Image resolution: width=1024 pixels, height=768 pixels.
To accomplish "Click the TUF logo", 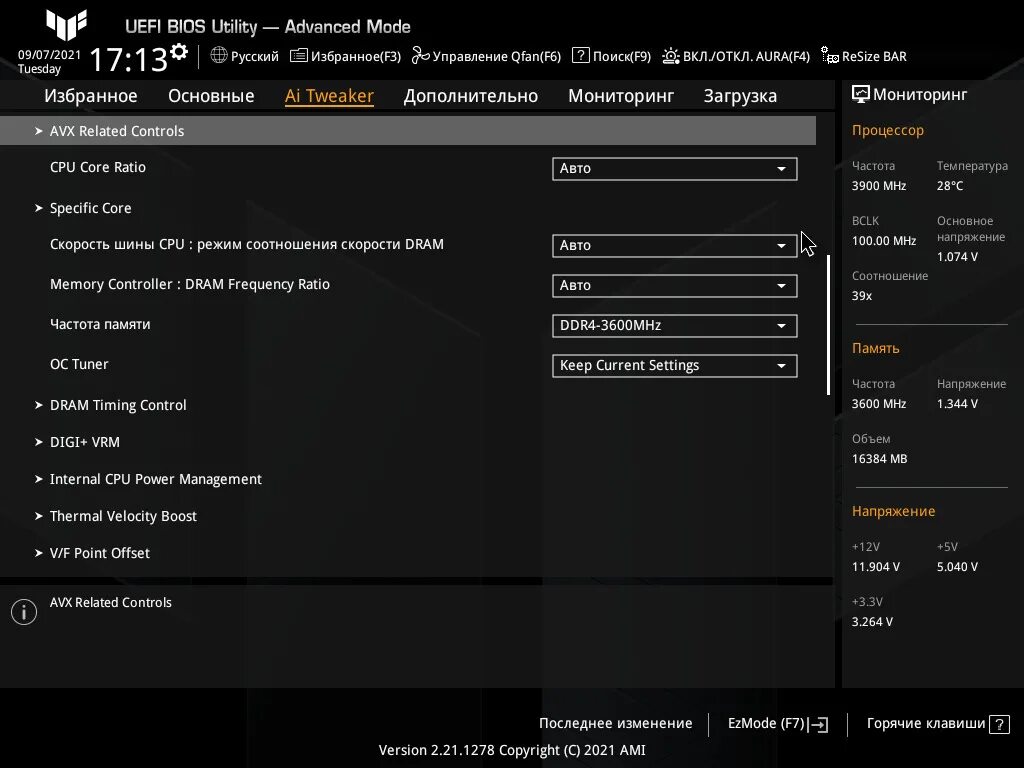I will click(66, 25).
